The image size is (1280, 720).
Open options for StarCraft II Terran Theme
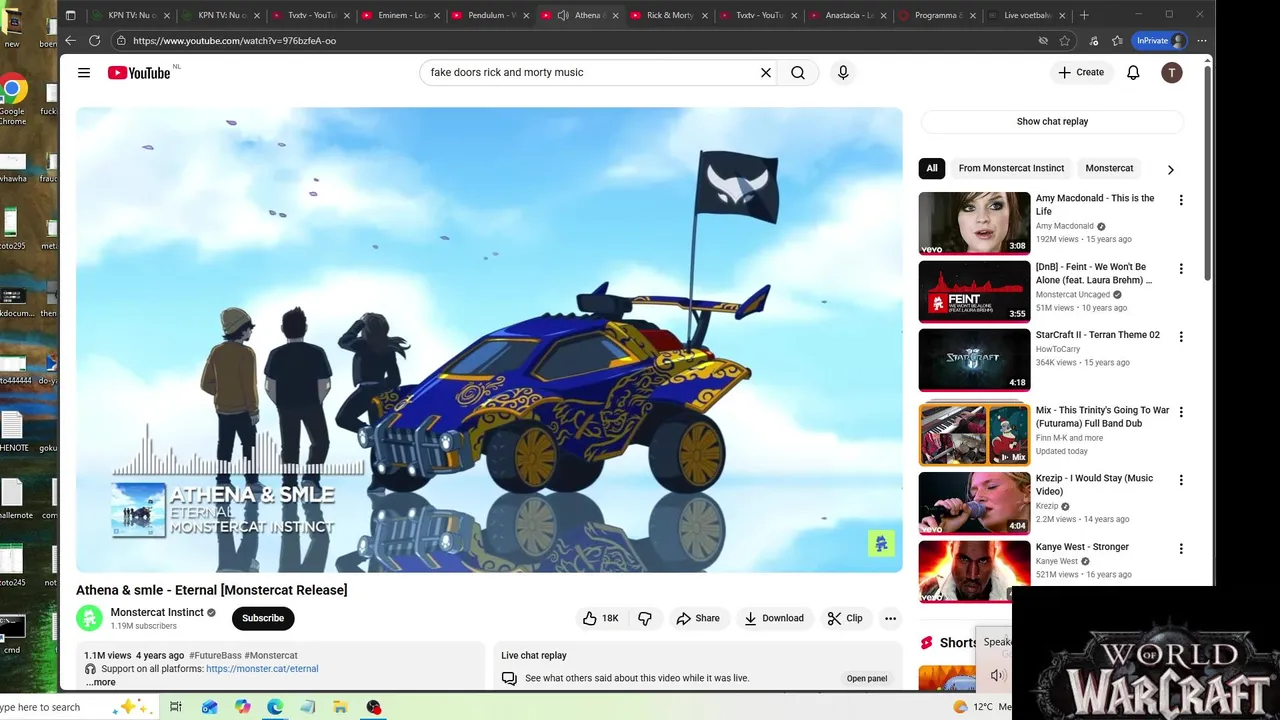tap(1181, 337)
